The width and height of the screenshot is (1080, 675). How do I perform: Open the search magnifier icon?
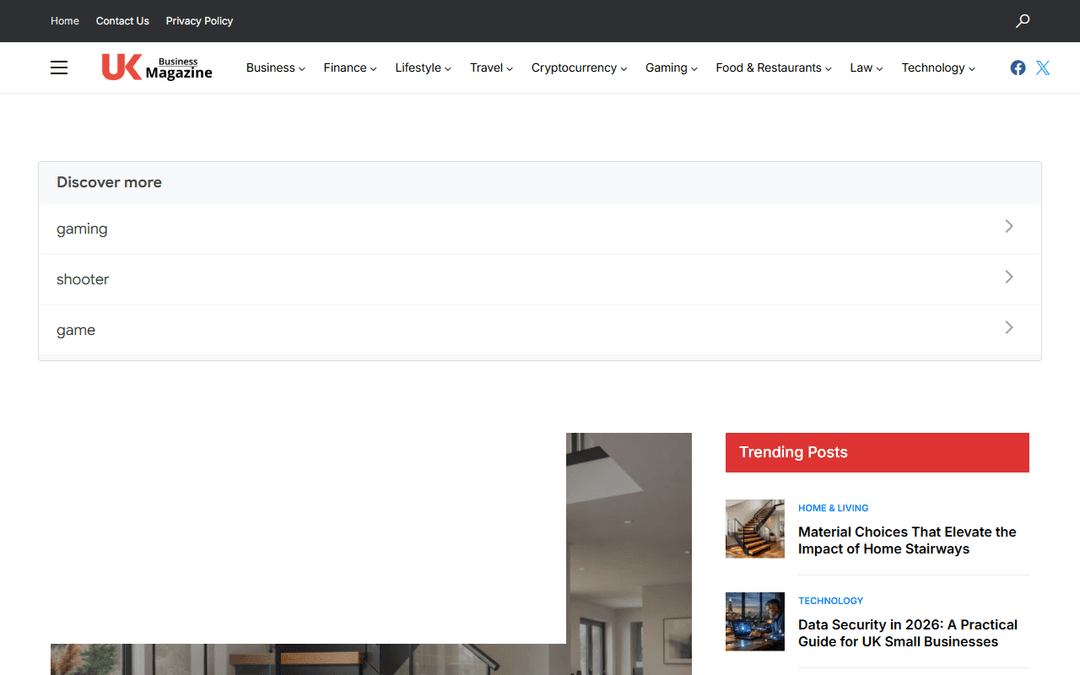[1023, 21]
